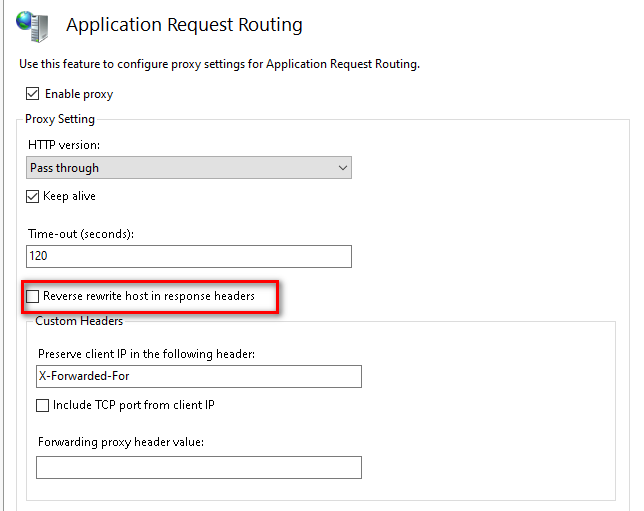Click the Application Request Routing globe icon
The width and height of the screenshot is (644, 511).
pos(34,25)
